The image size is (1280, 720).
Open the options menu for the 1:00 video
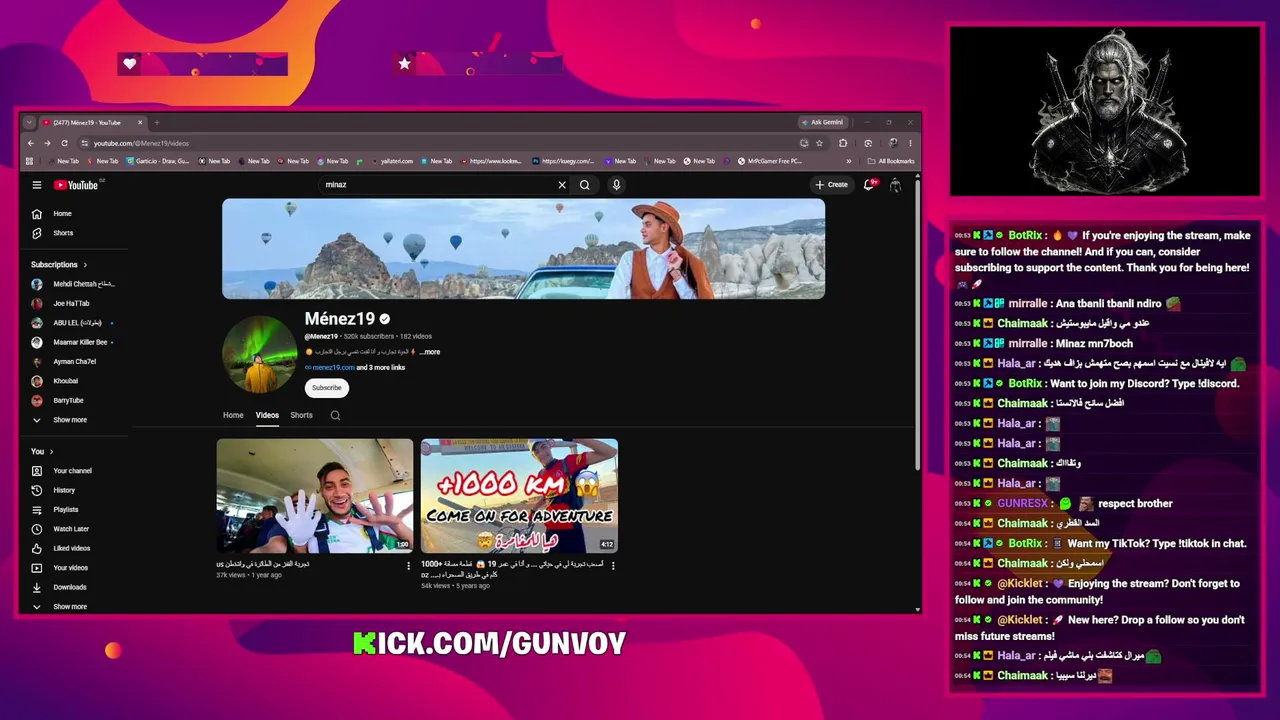point(408,565)
